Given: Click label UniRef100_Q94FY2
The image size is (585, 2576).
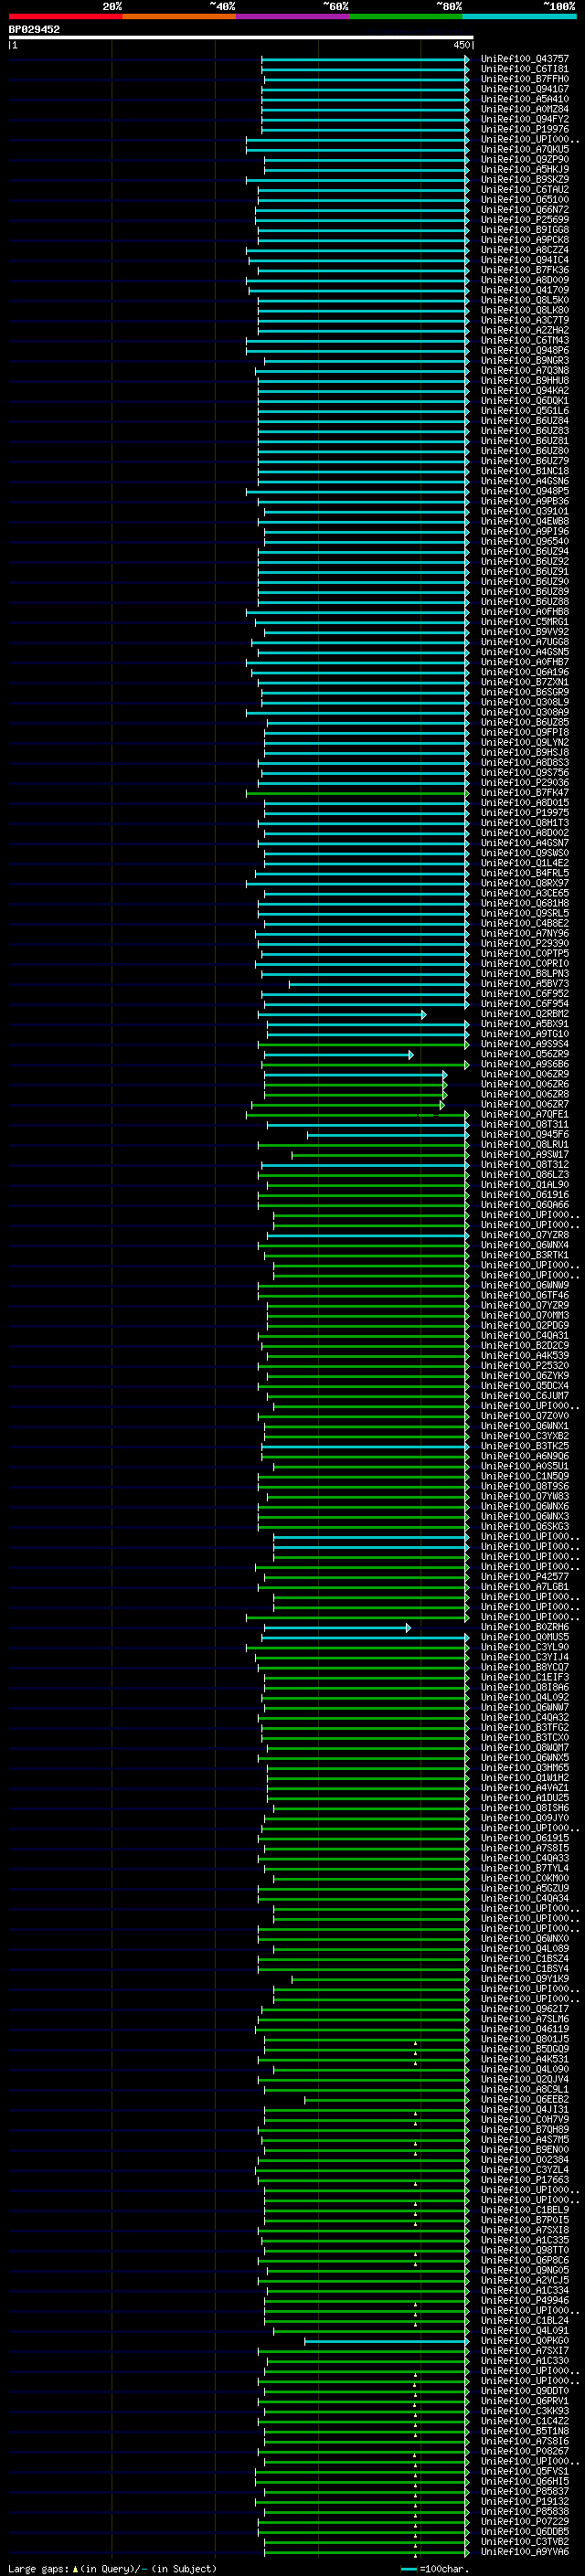Looking at the screenshot, I should (525, 119).
